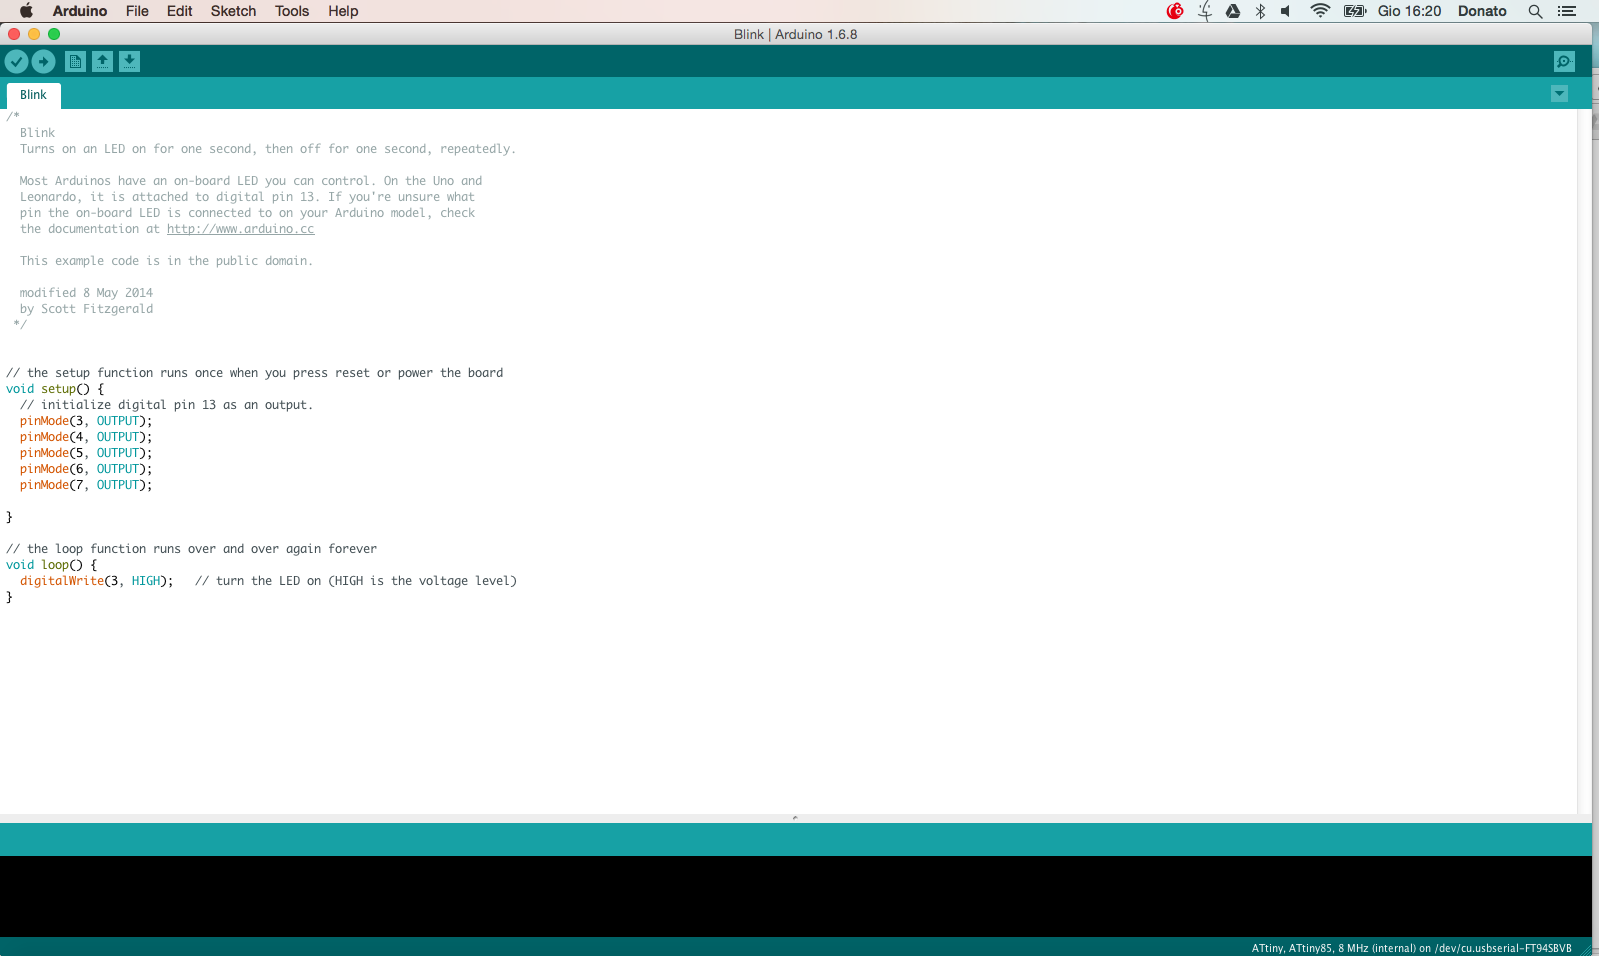The image size is (1599, 956).
Task: Expand the tab options dropdown arrow
Action: pyautogui.click(x=1559, y=94)
